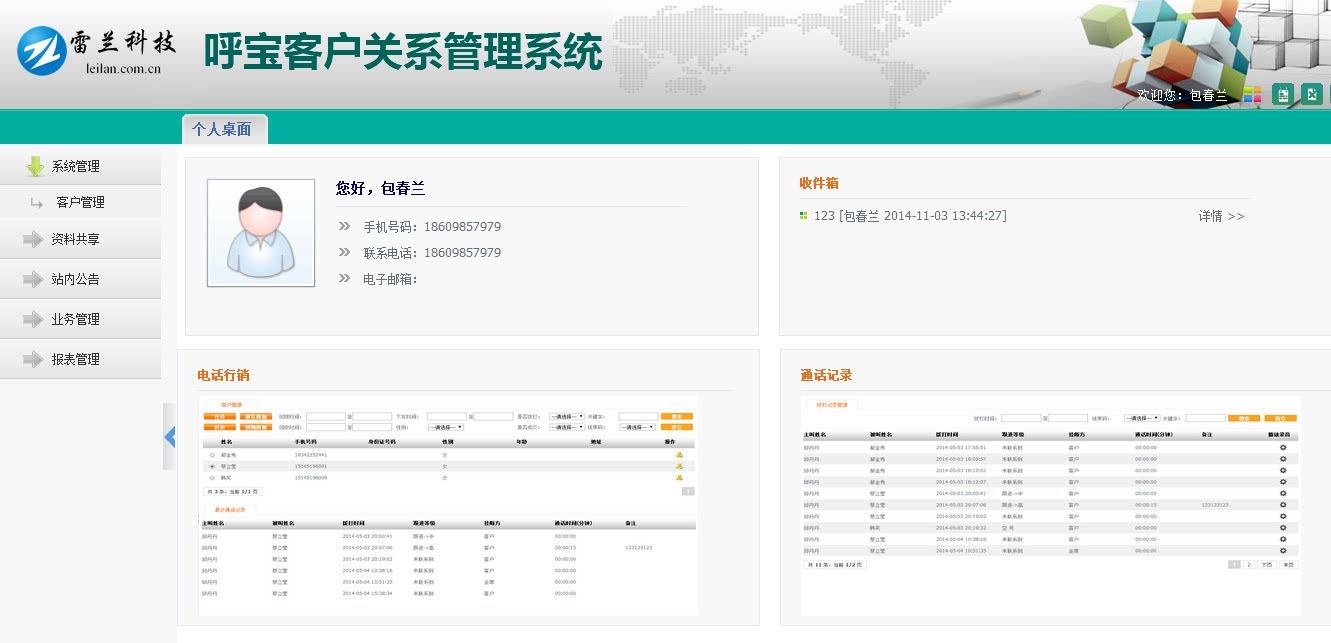
Task: Click the 电话行销 preview thumbnail
Action: point(448,506)
